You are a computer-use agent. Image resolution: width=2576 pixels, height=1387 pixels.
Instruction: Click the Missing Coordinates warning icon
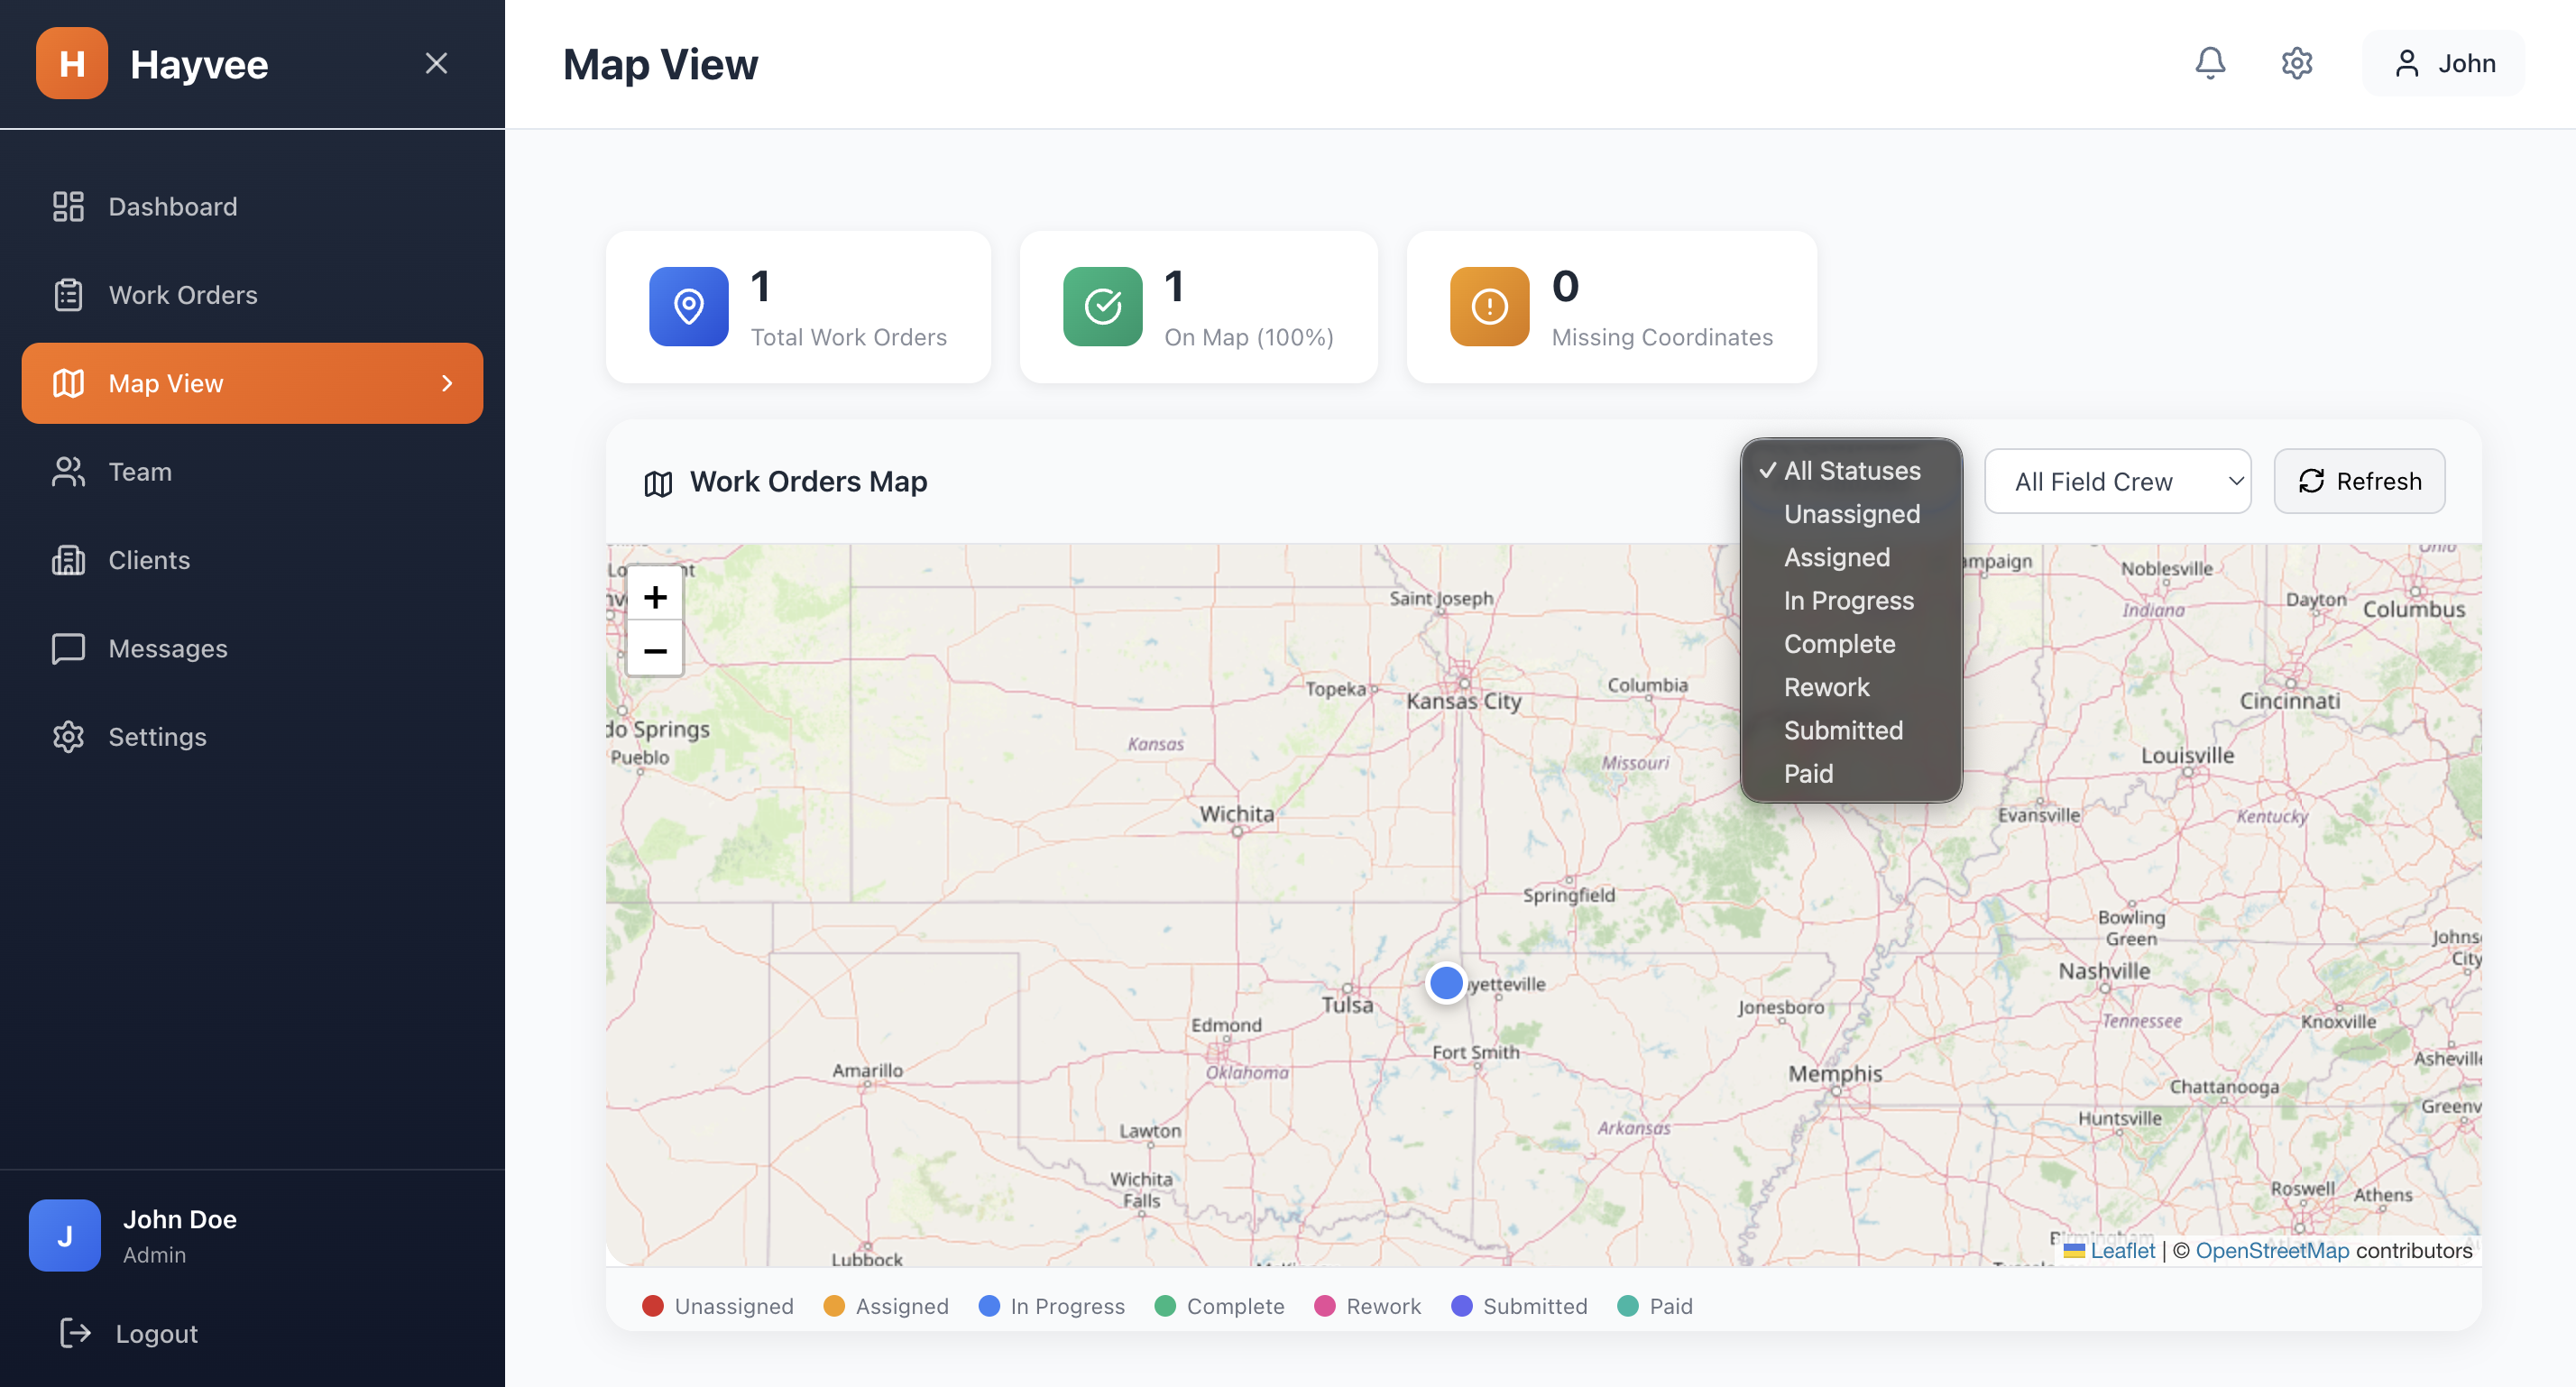(x=1489, y=306)
